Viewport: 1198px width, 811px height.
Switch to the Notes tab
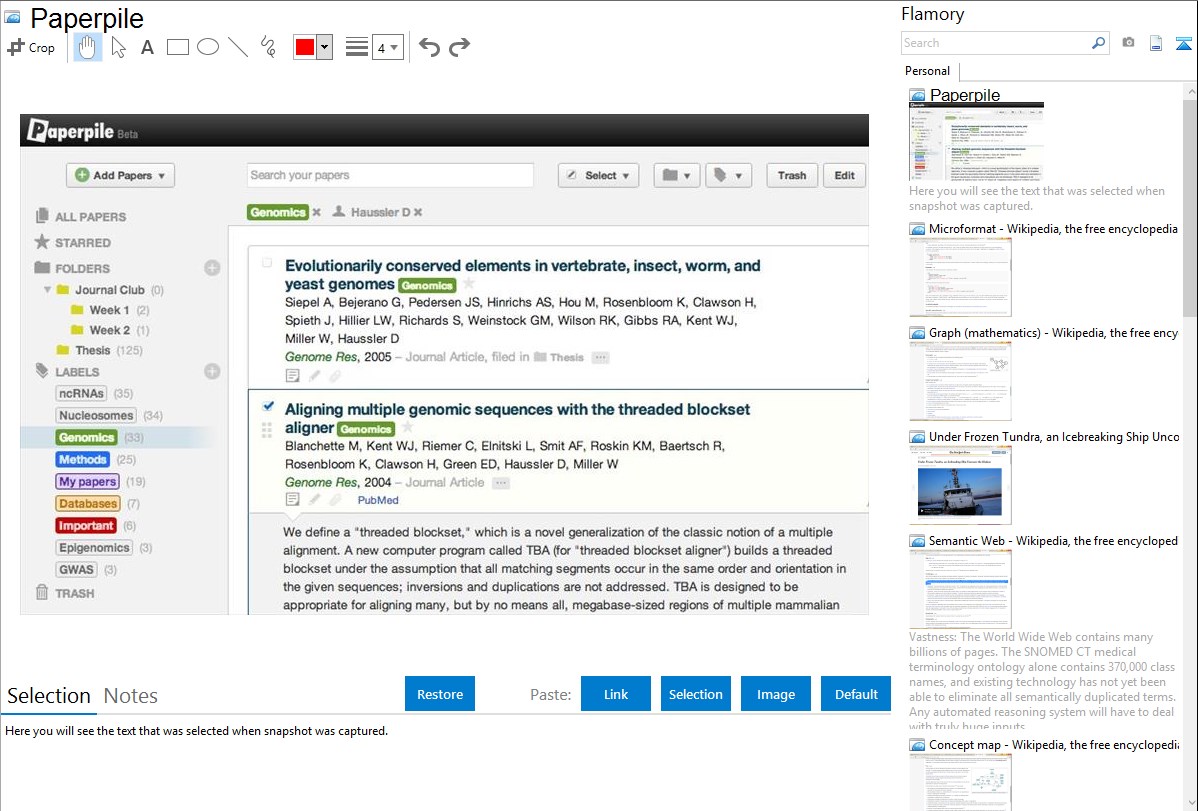coord(130,696)
